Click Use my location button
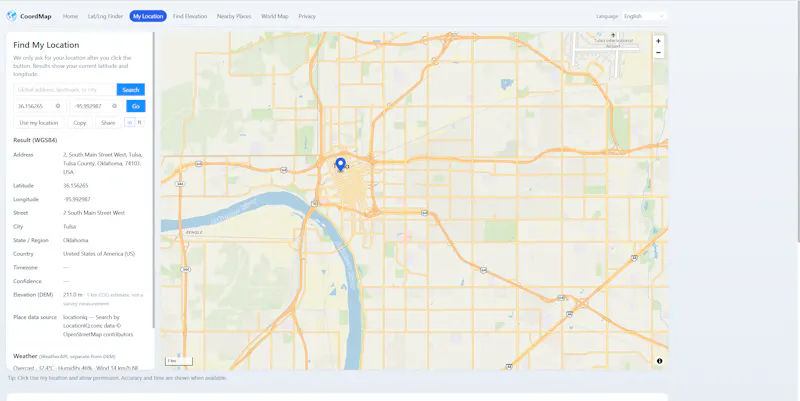This screenshot has width=800, height=401. [39, 122]
